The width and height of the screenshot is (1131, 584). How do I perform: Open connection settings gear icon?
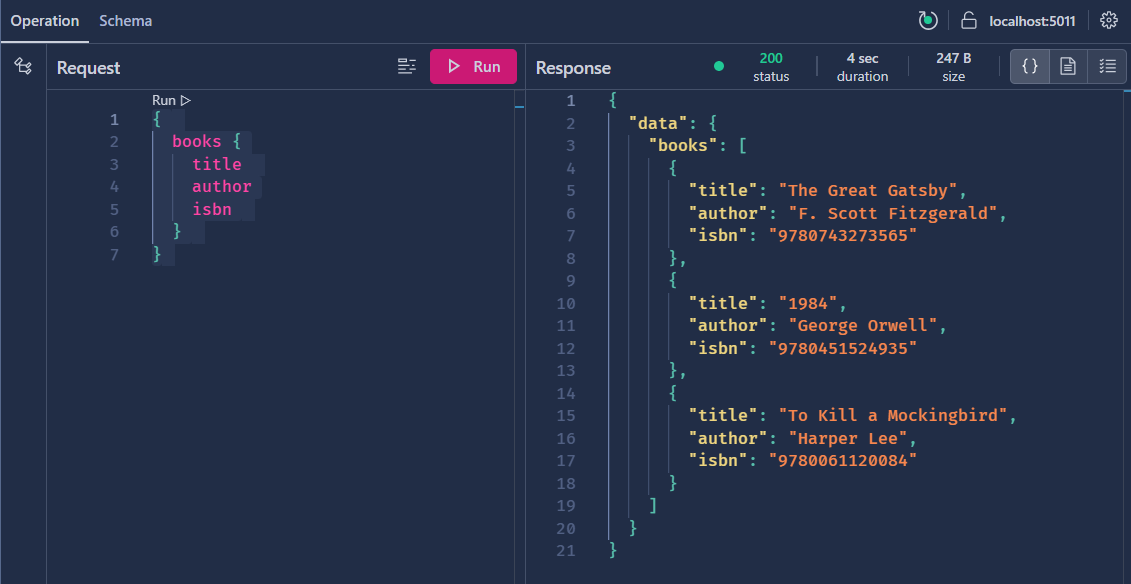coord(1108,21)
